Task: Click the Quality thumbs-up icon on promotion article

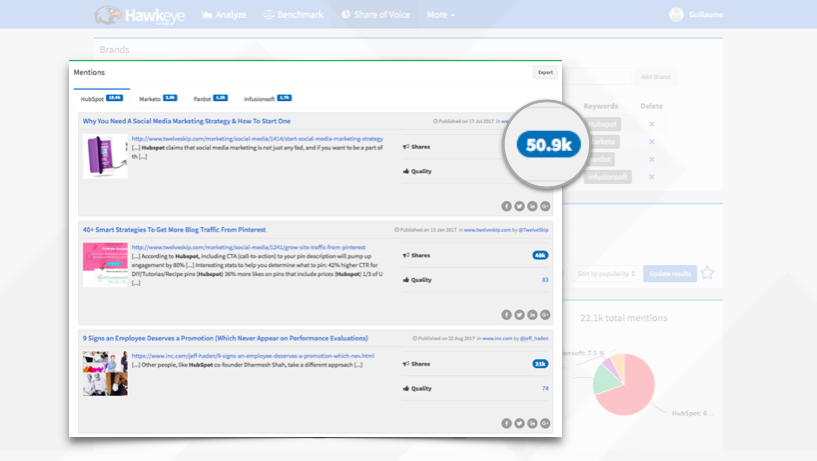Action: (x=406, y=389)
